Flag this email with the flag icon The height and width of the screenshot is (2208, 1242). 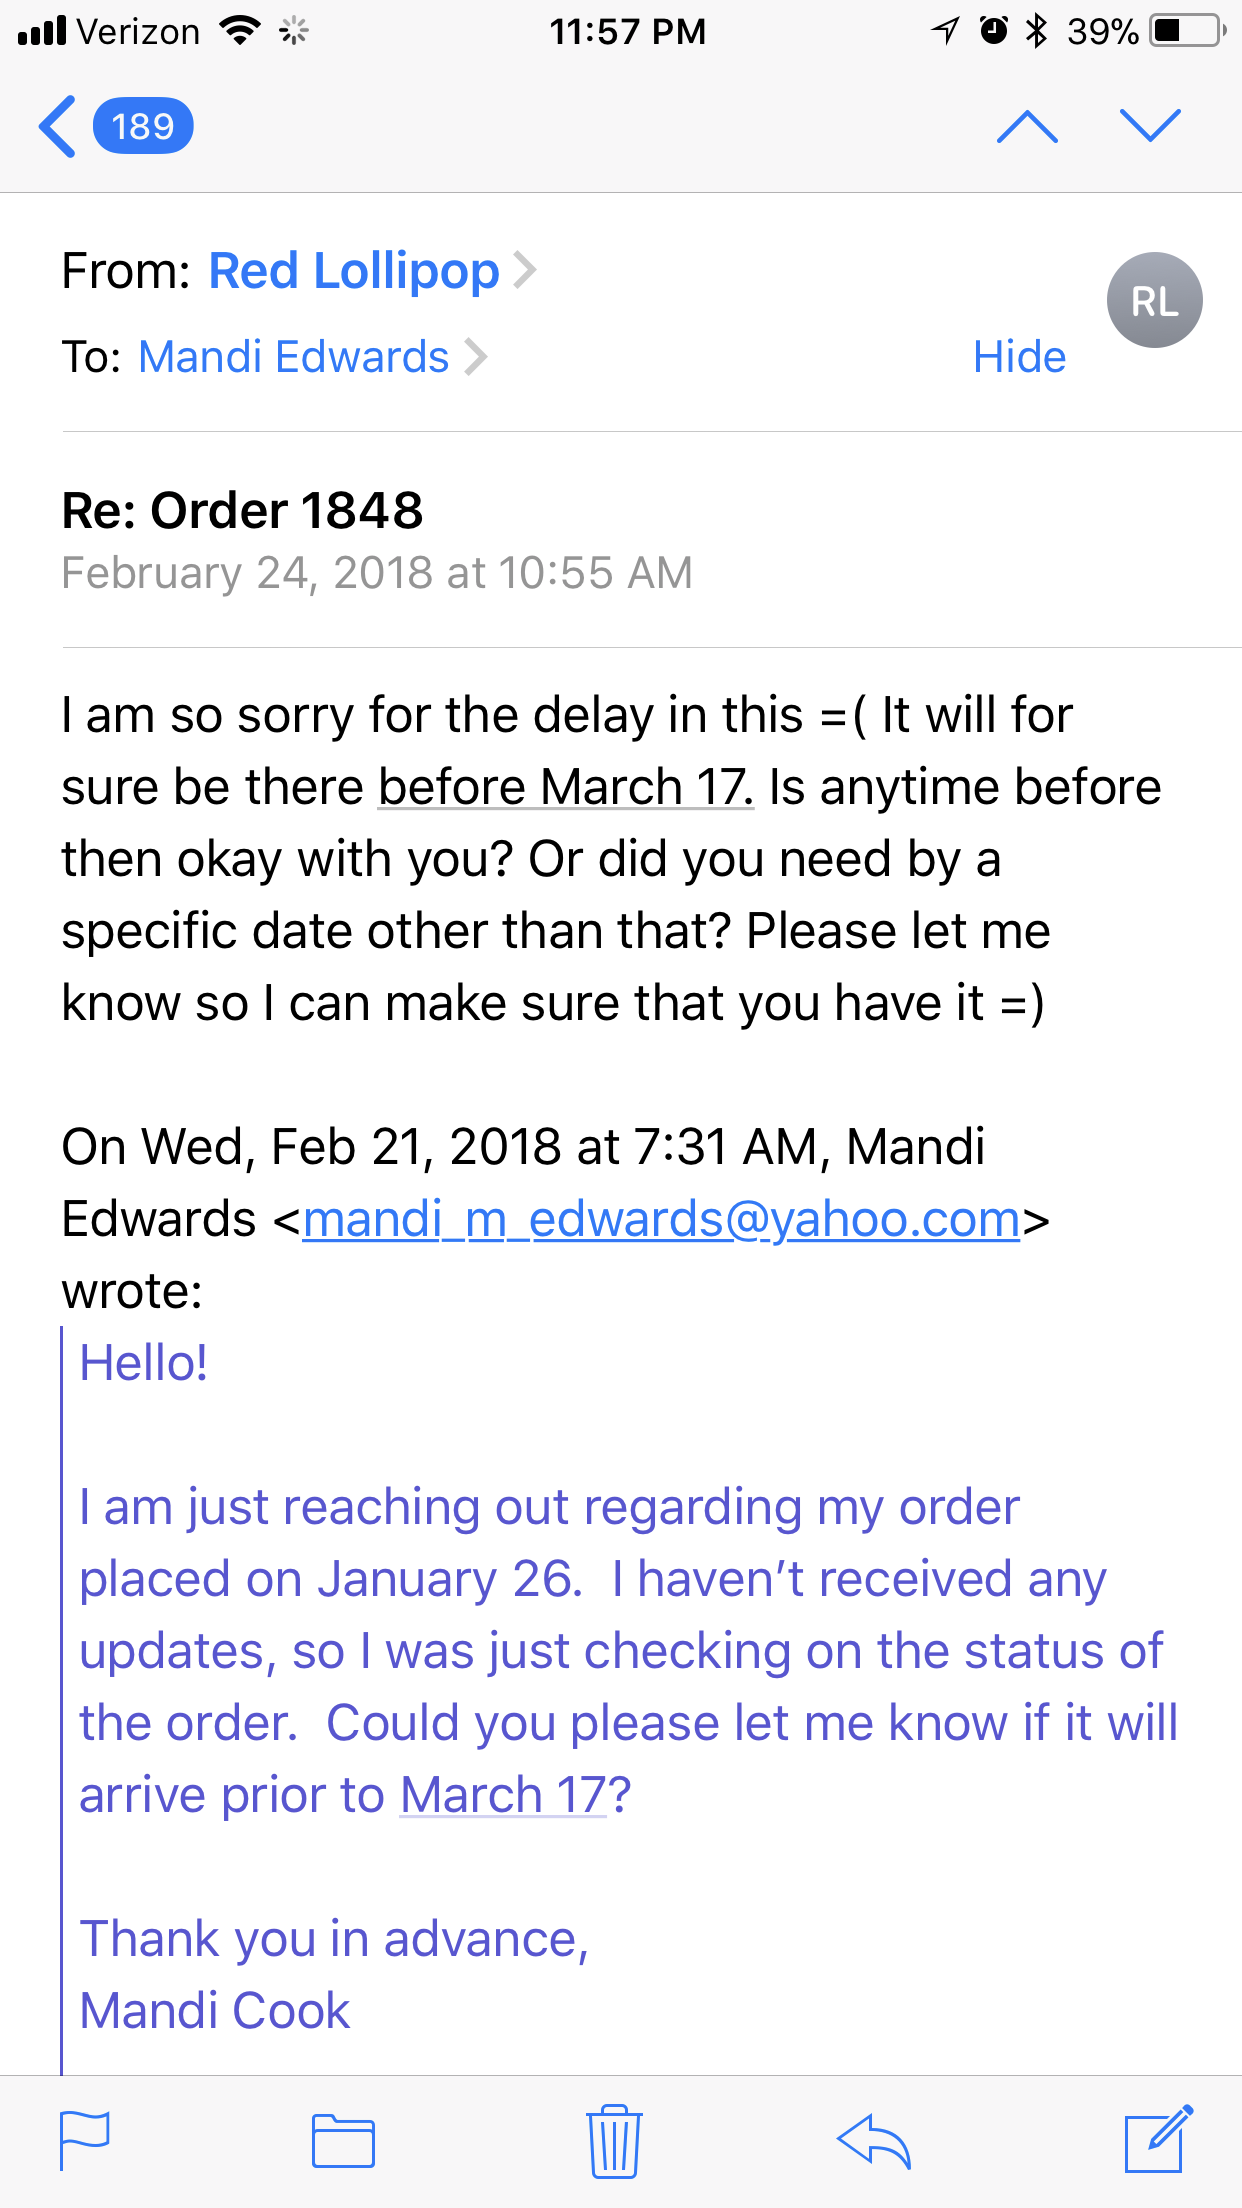point(85,2139)
